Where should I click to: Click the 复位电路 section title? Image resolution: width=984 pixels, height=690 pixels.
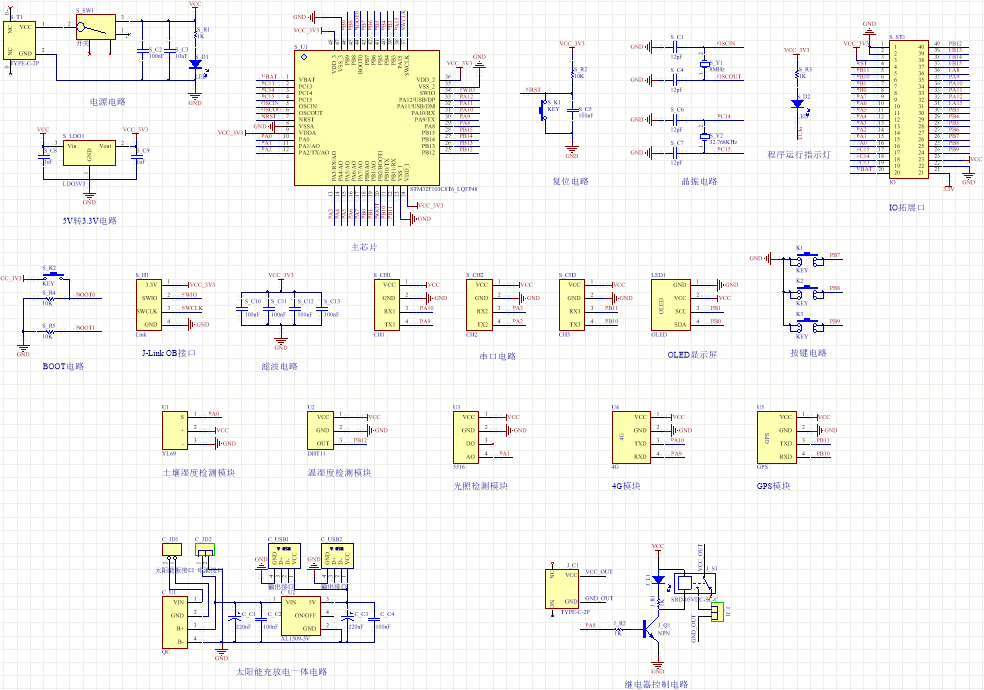[x=570, y=181]
